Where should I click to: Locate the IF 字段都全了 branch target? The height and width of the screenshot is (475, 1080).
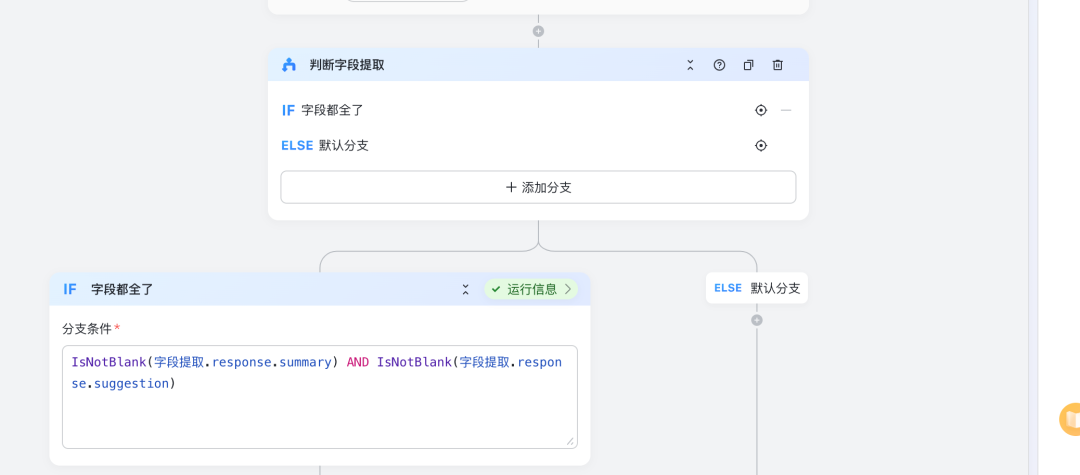point(760,110)
